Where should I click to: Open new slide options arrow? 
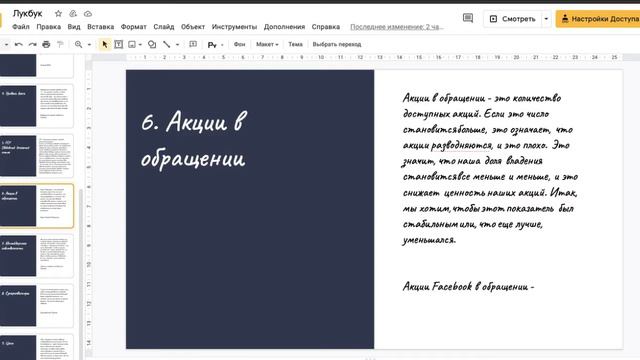coord(6,44)
